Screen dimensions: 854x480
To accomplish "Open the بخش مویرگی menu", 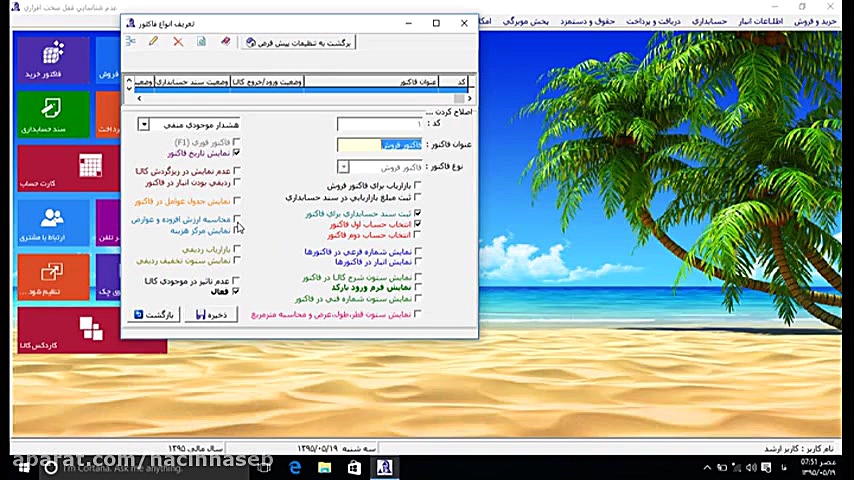I will click(526, 21).
